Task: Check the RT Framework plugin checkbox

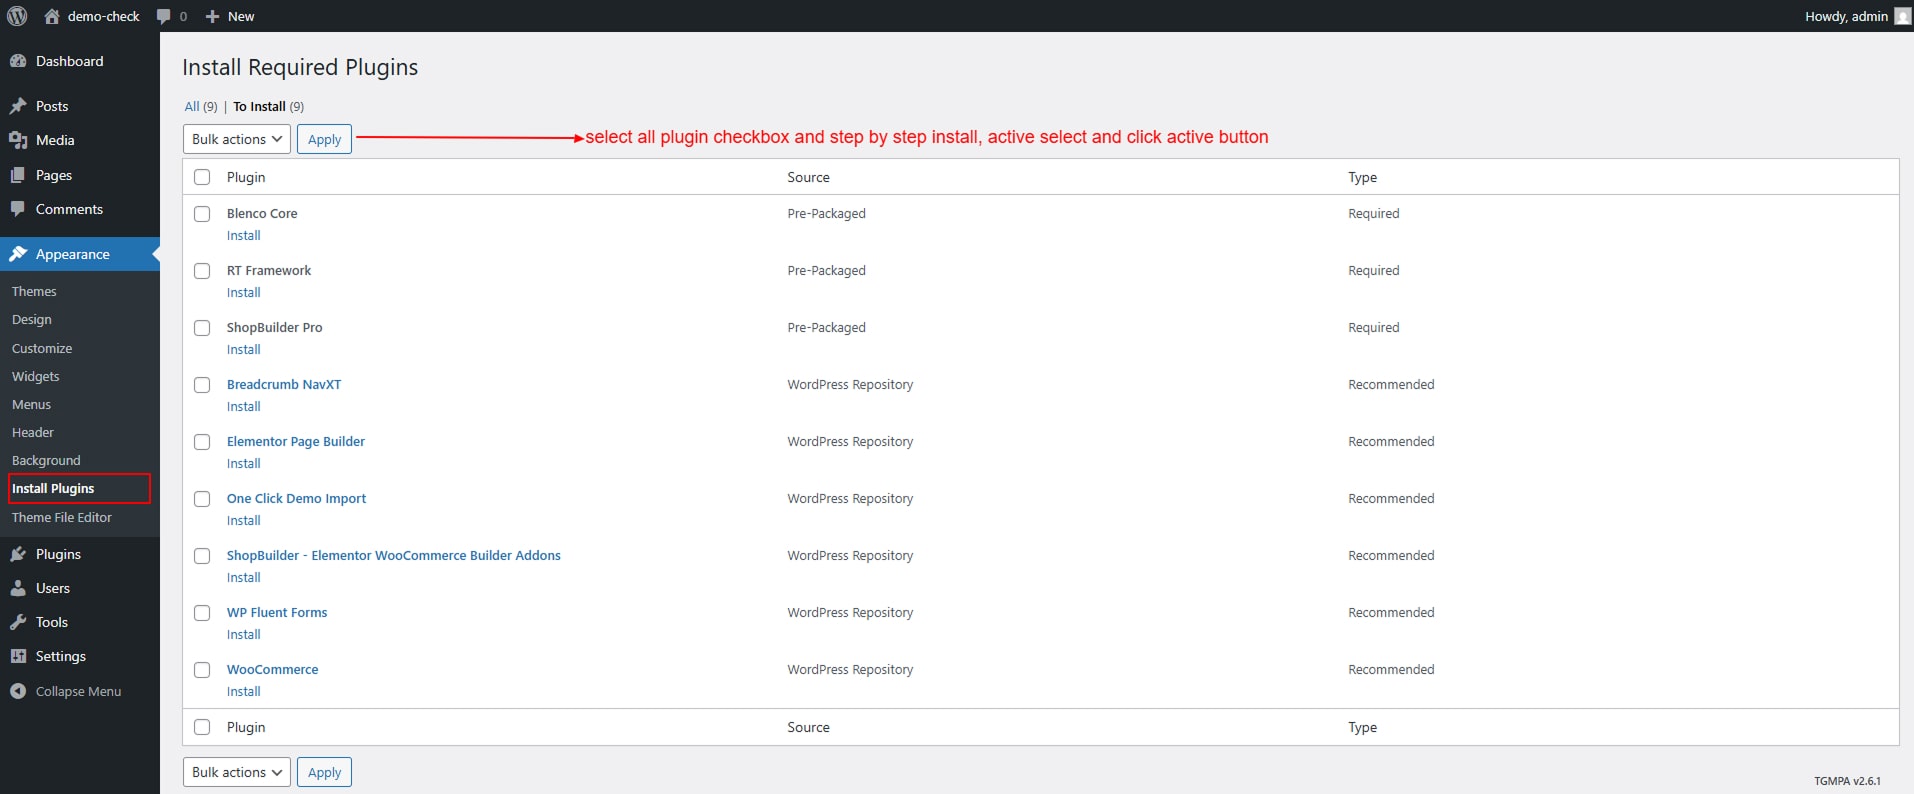Action: click(202, 271)
